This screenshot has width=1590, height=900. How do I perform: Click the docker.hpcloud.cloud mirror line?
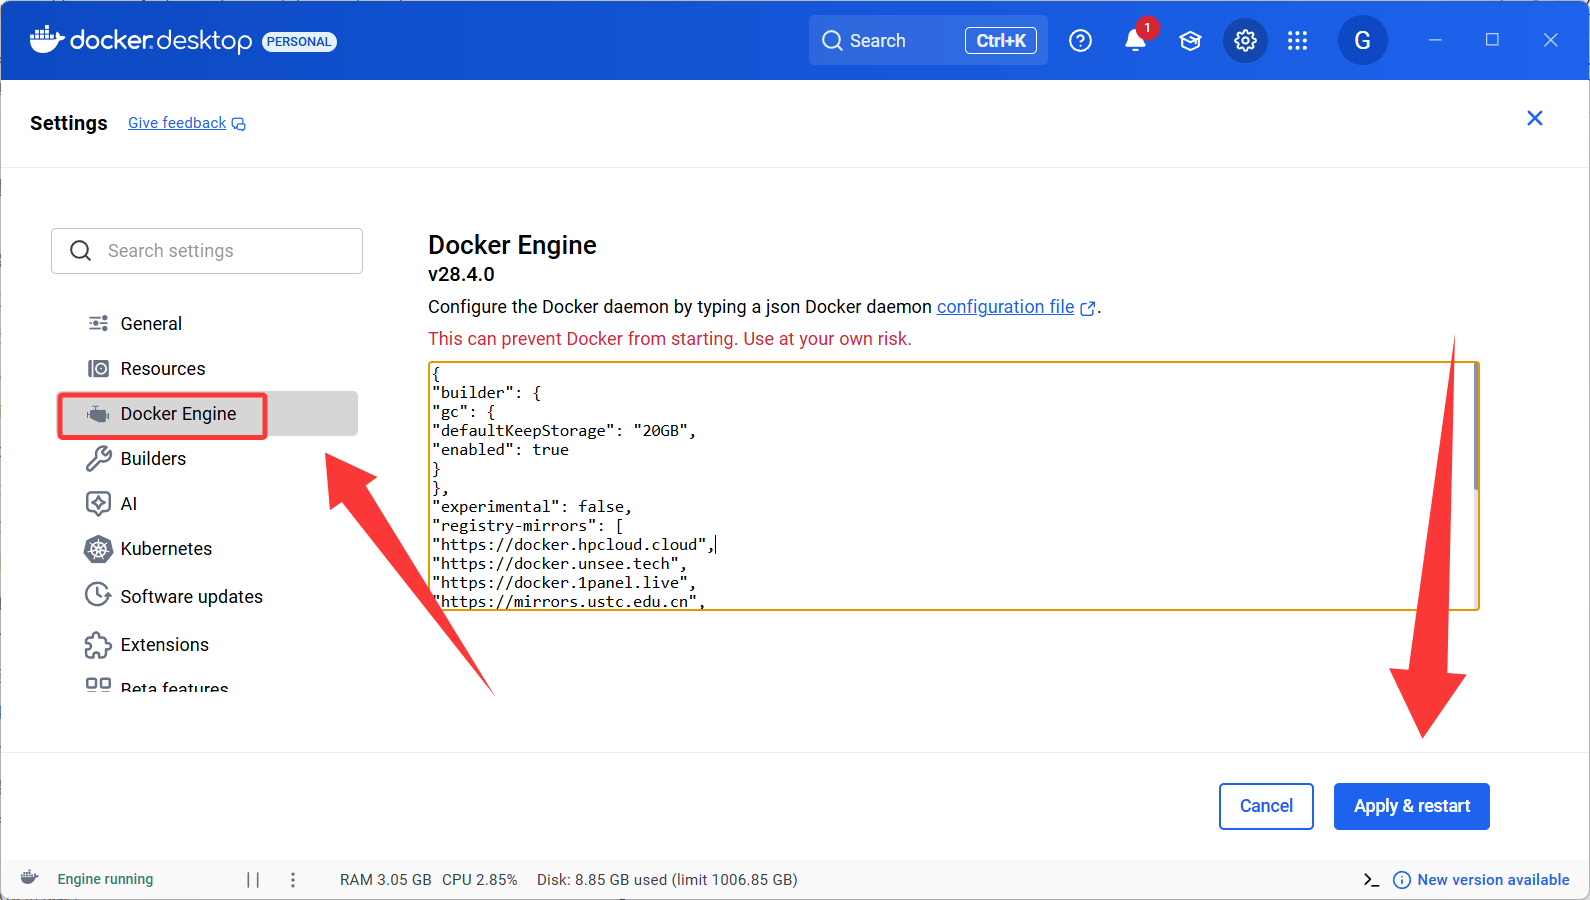pyautogui.click(x=574, y=545)
